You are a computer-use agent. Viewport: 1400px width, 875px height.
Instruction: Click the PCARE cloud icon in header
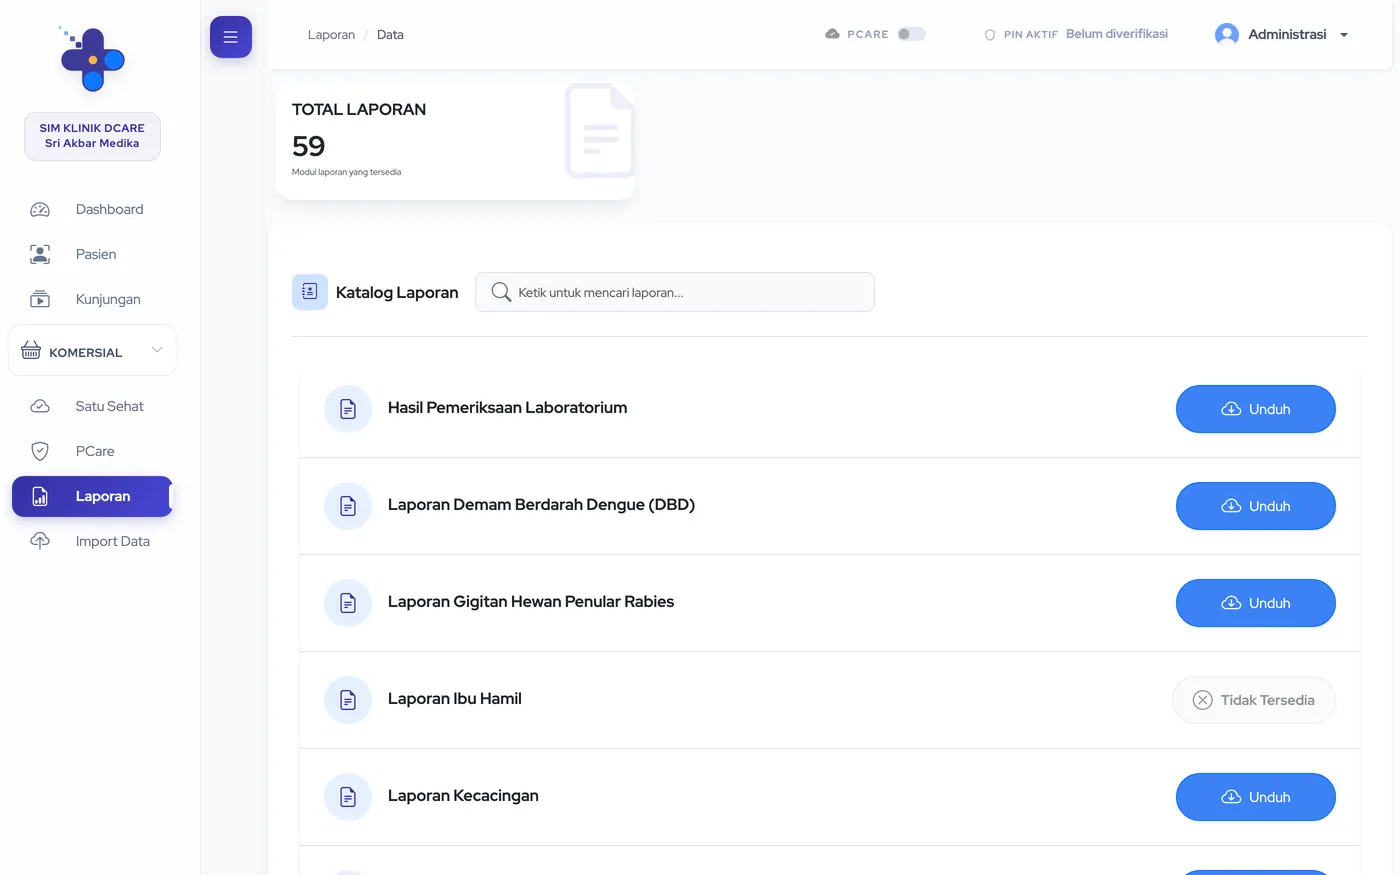pyautogui.click(x=832, y=34)
